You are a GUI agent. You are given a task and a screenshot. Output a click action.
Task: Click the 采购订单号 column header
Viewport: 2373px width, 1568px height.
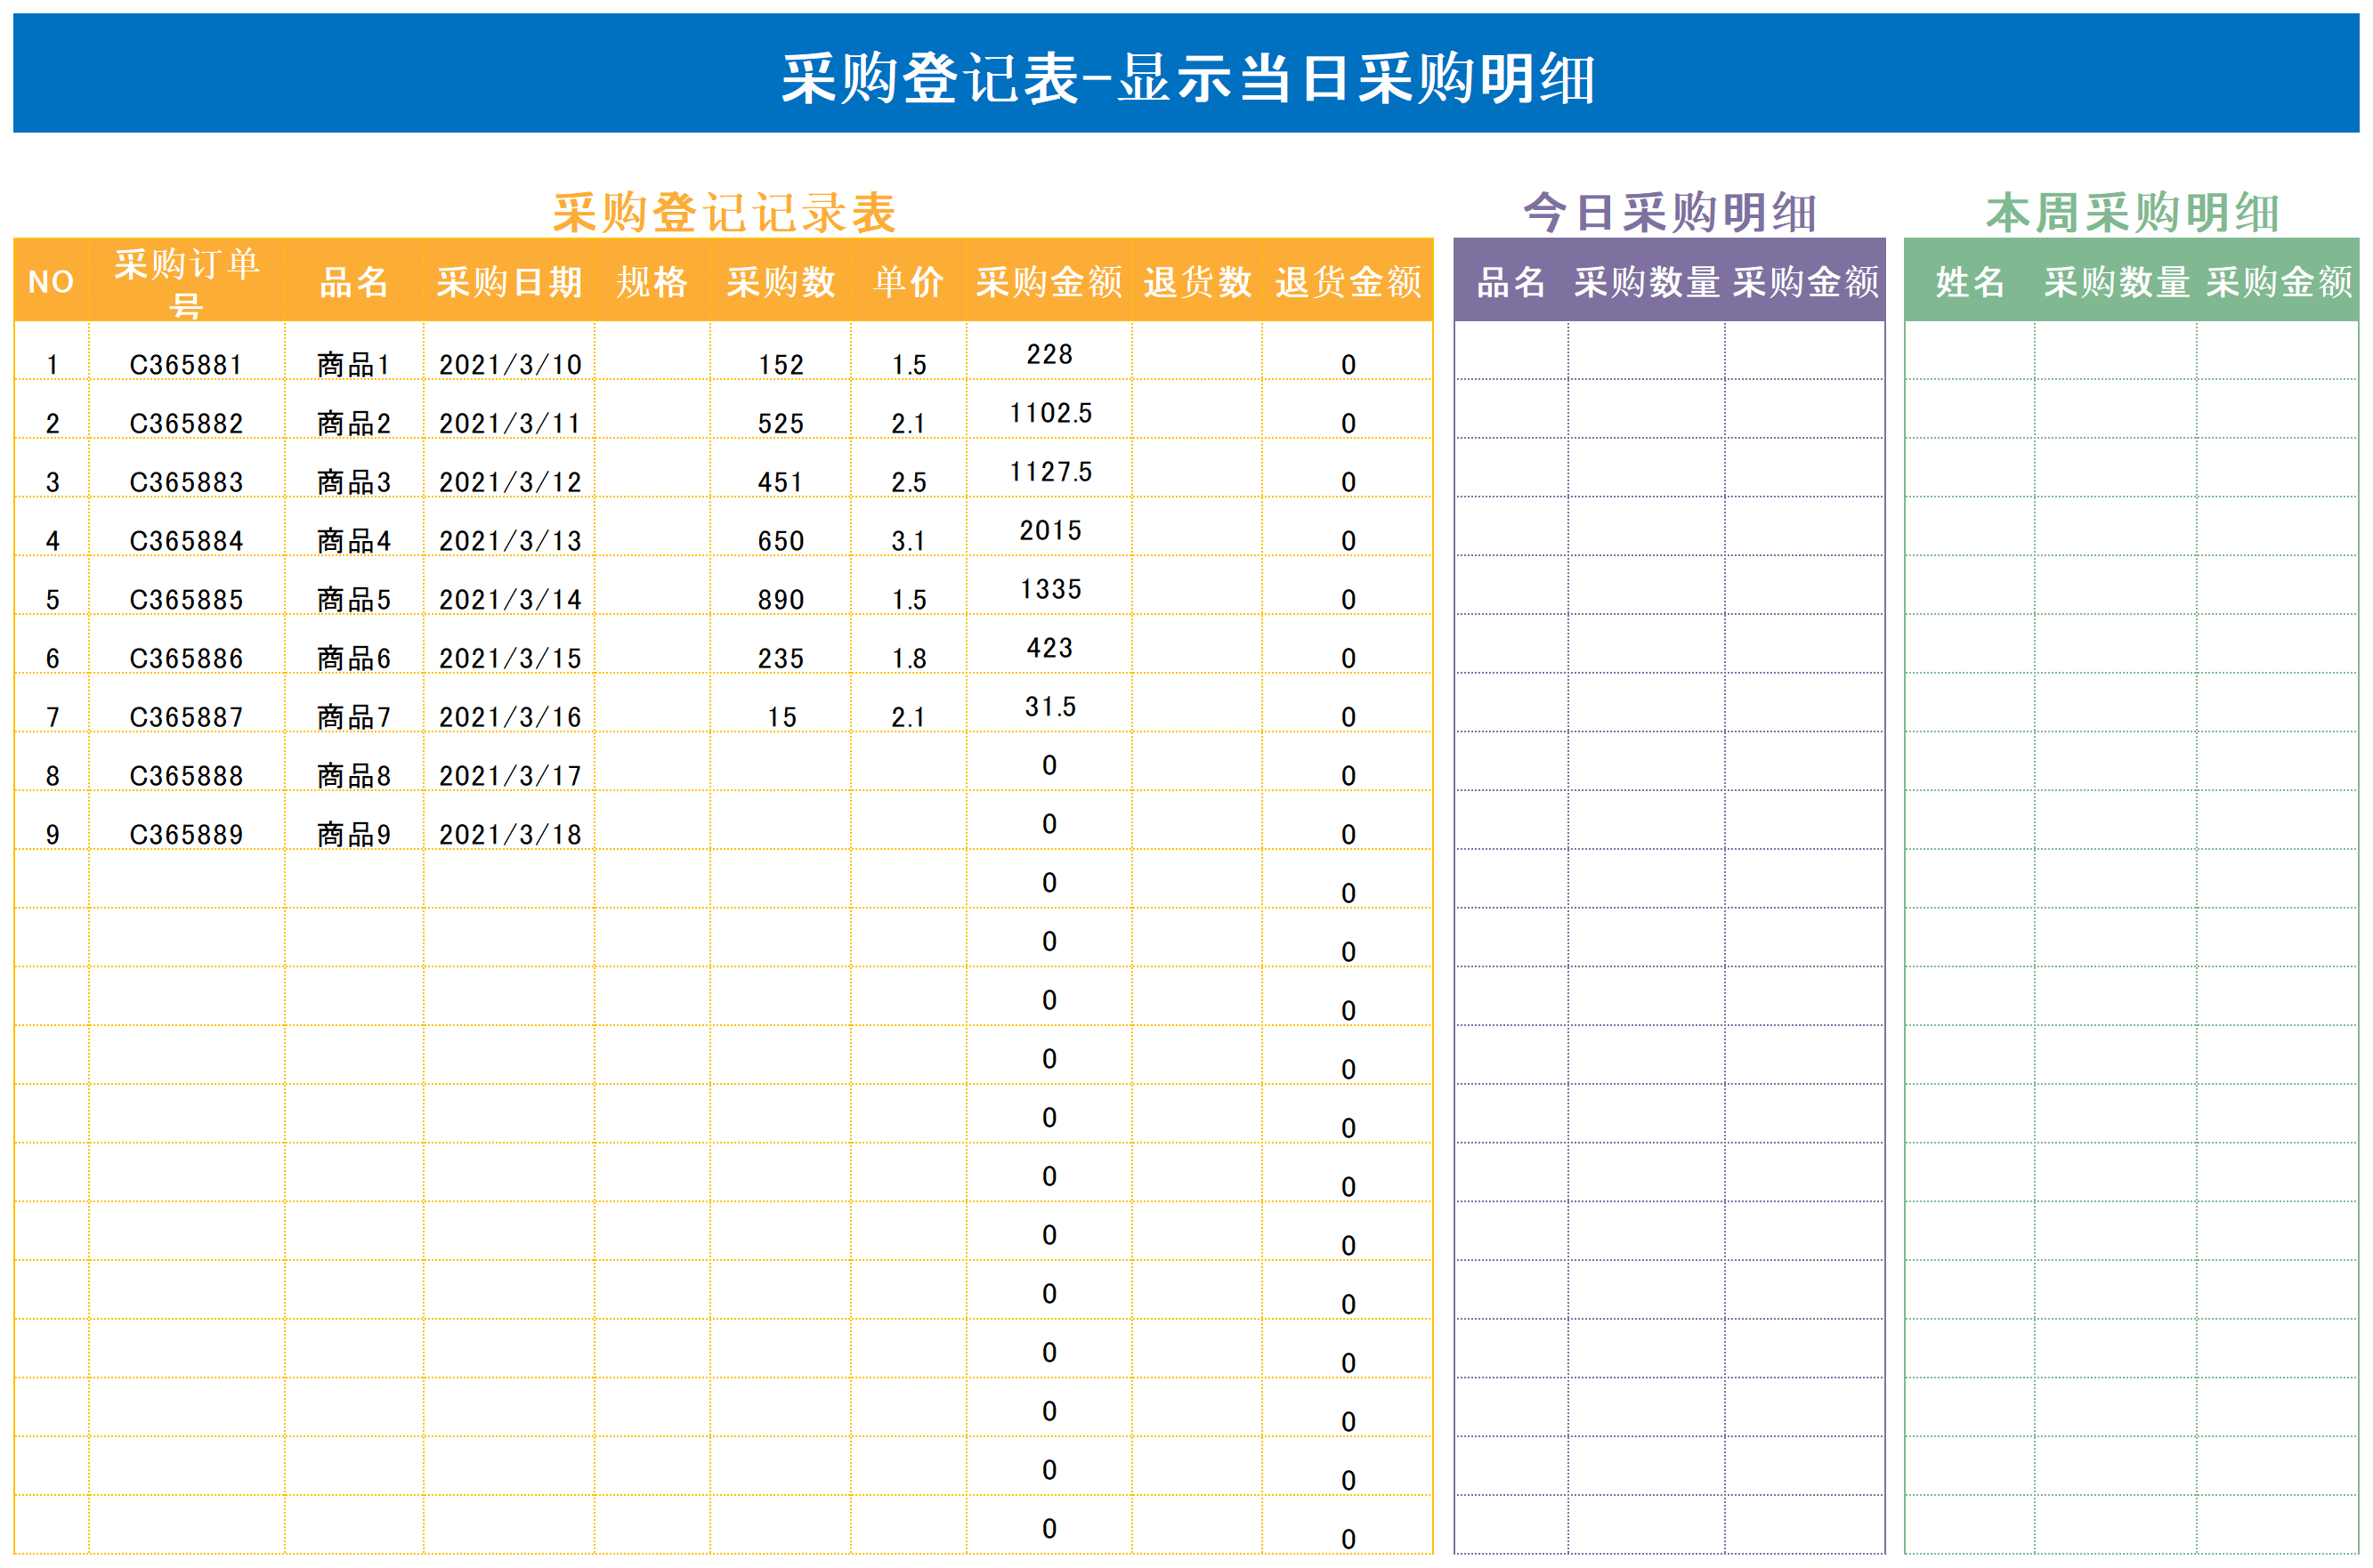click(x=187, y=281)
